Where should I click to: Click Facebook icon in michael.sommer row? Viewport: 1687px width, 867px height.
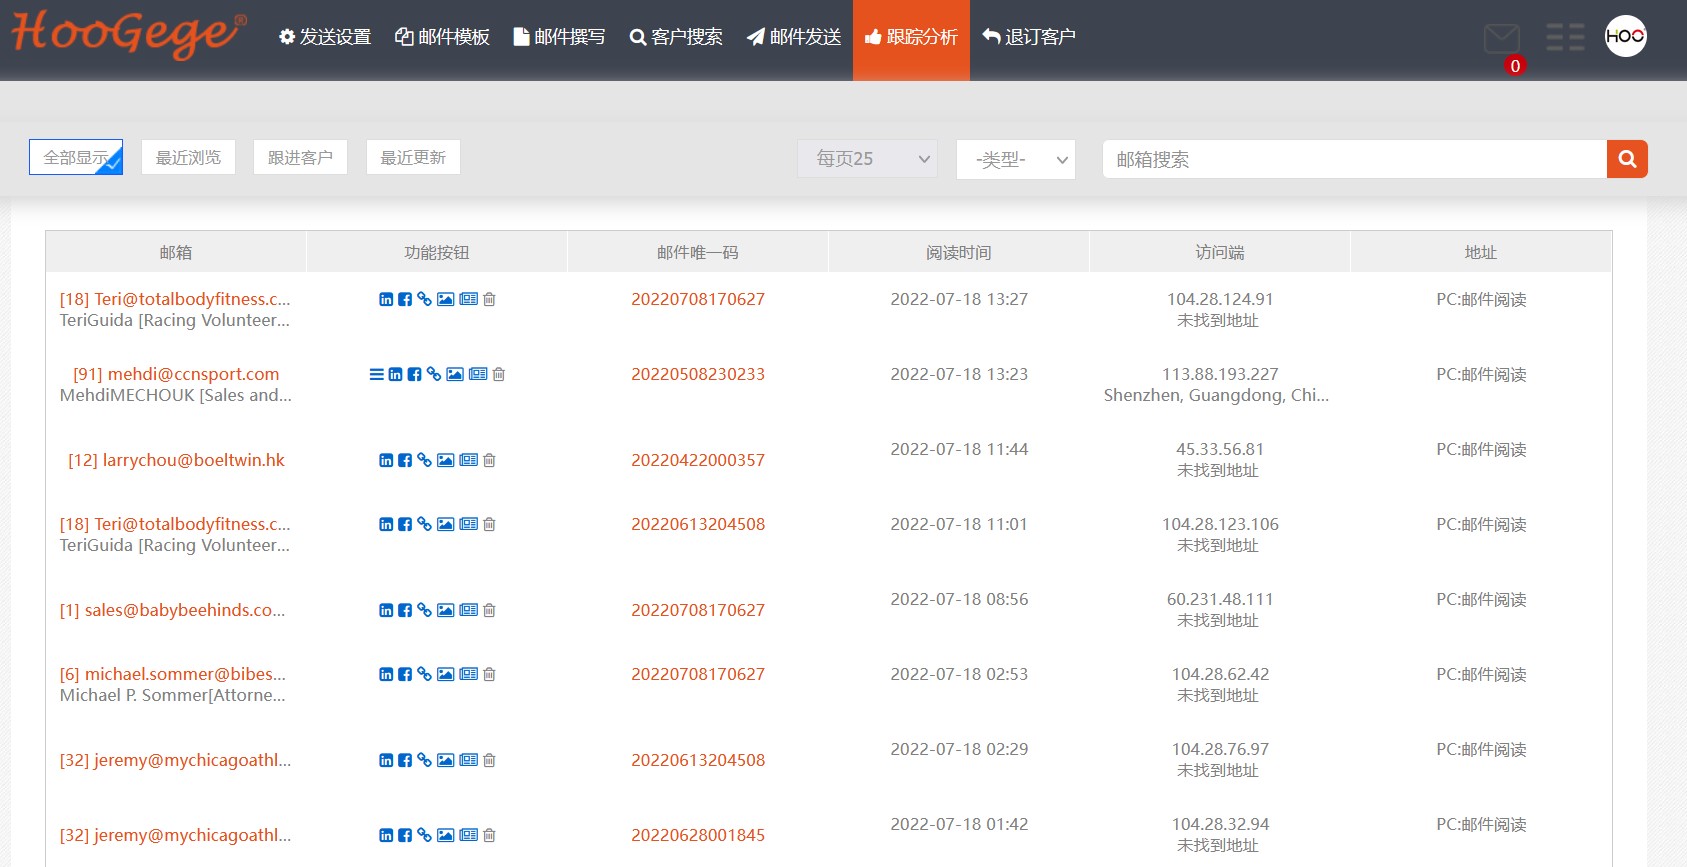click(405, 674)
